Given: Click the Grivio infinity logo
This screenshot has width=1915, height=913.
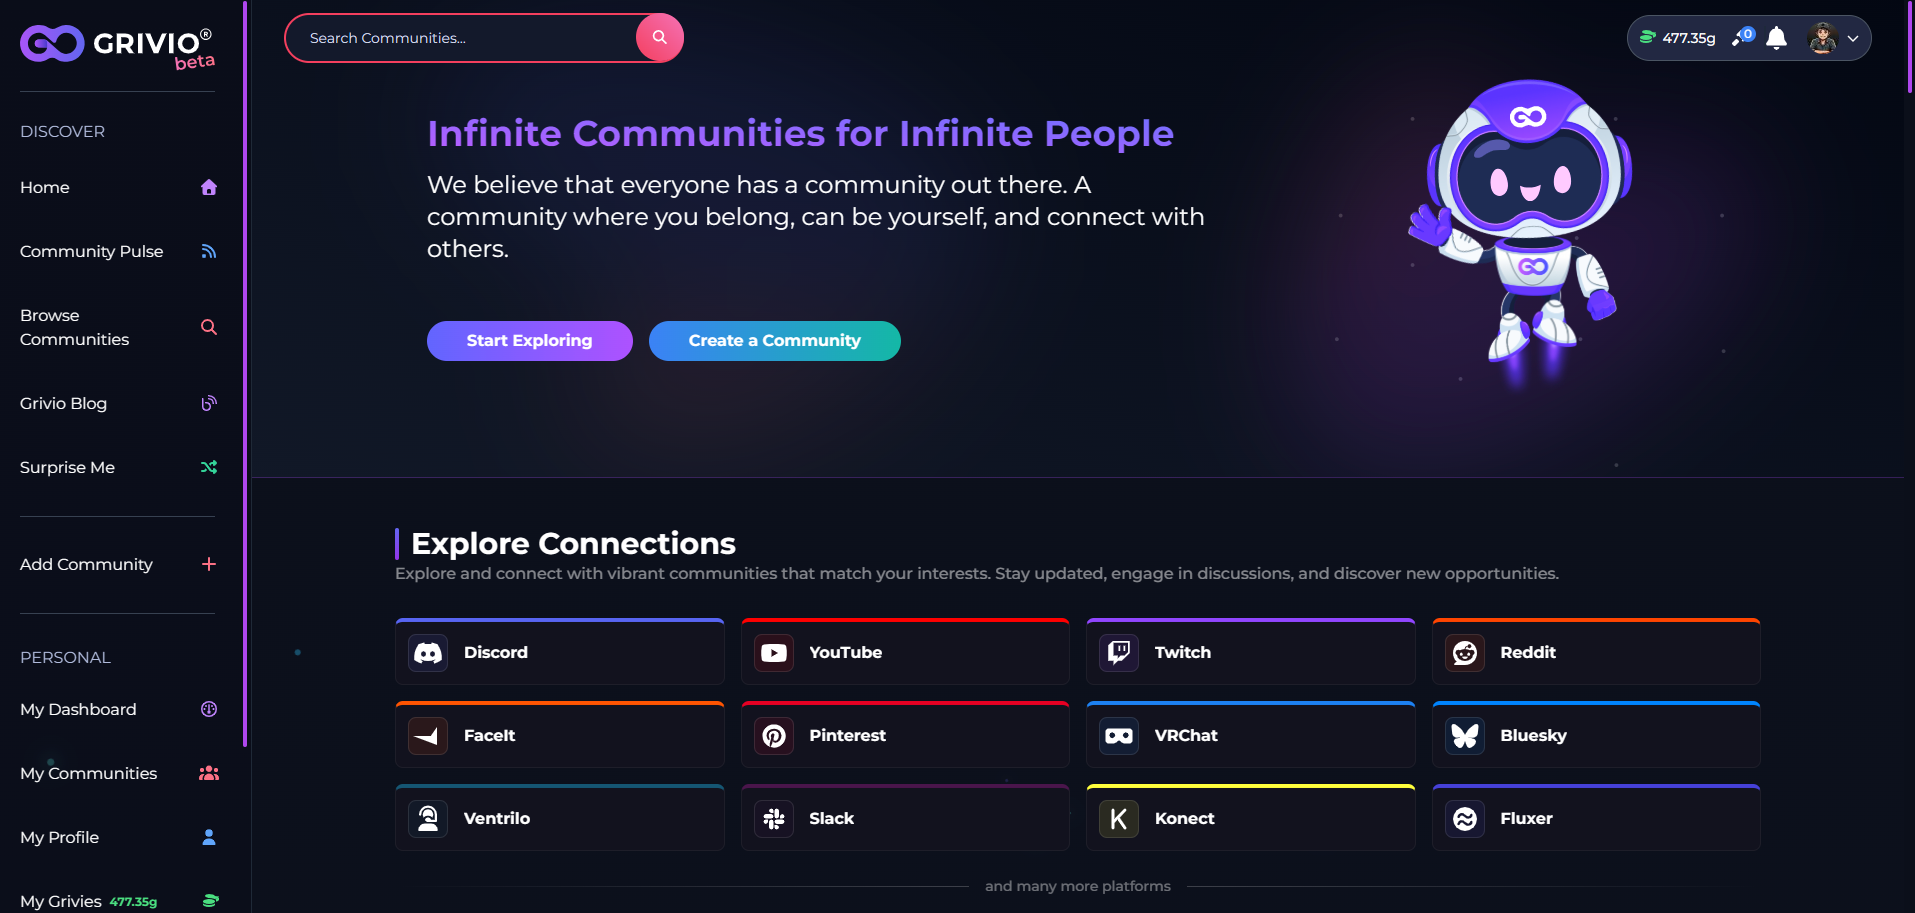Looking at the screenshot, I should [x=52, y=44].
